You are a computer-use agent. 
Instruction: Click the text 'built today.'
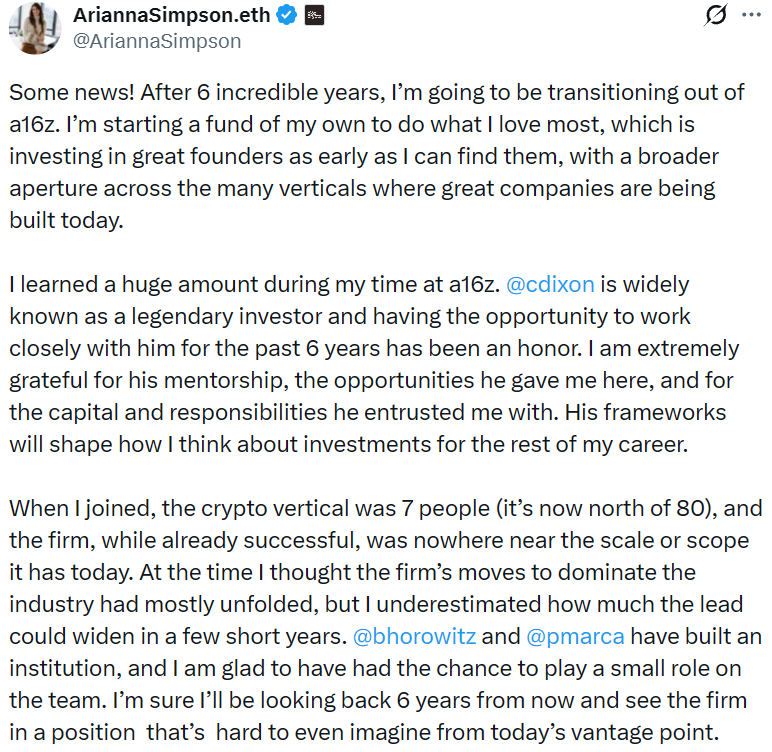point(65,221)
